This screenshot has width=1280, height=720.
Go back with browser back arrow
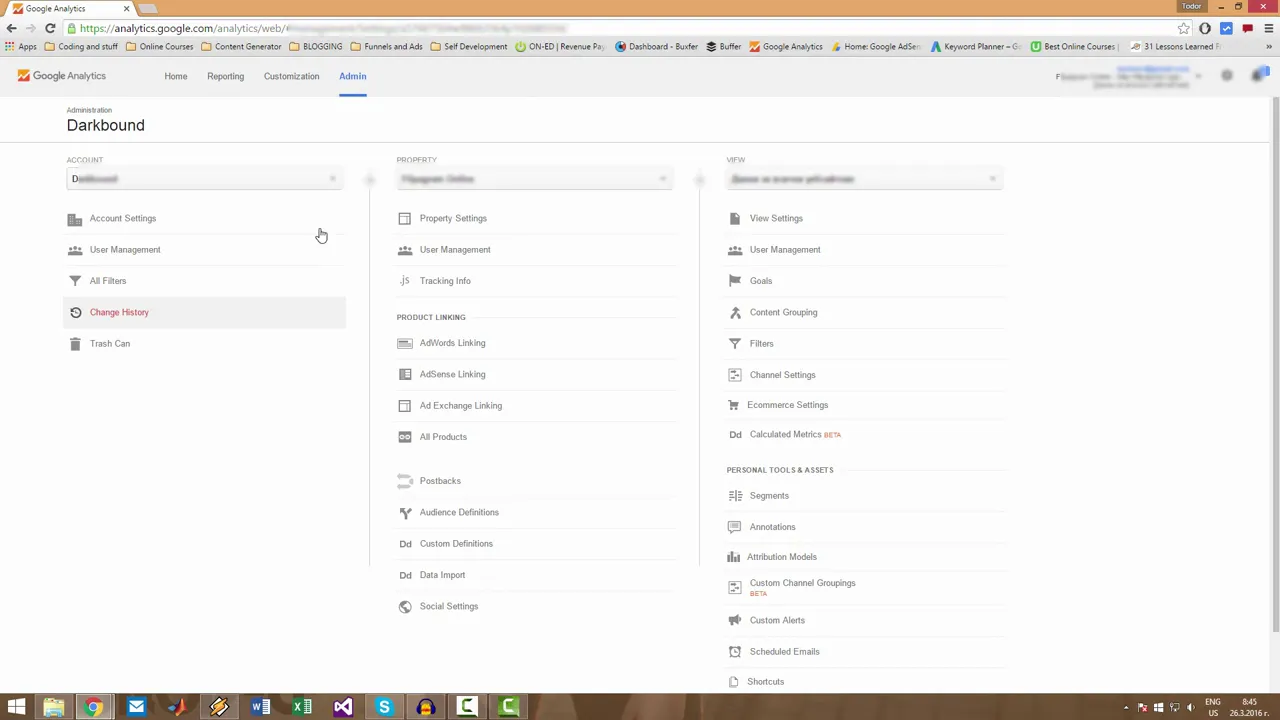tap(12, 28)
